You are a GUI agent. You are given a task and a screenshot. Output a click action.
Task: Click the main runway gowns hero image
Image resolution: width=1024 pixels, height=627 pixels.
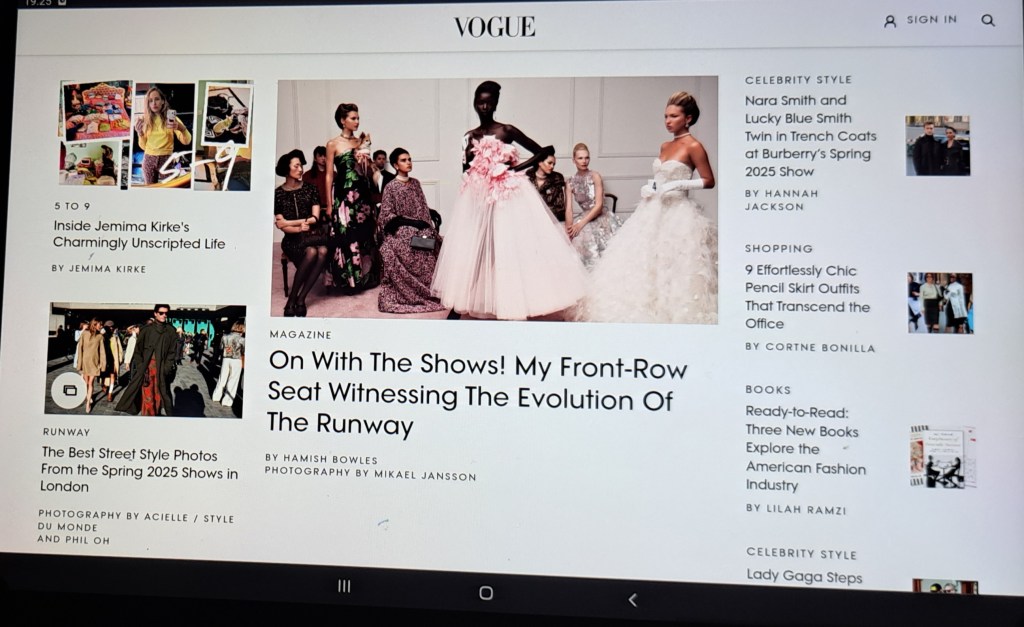point(495,200)
